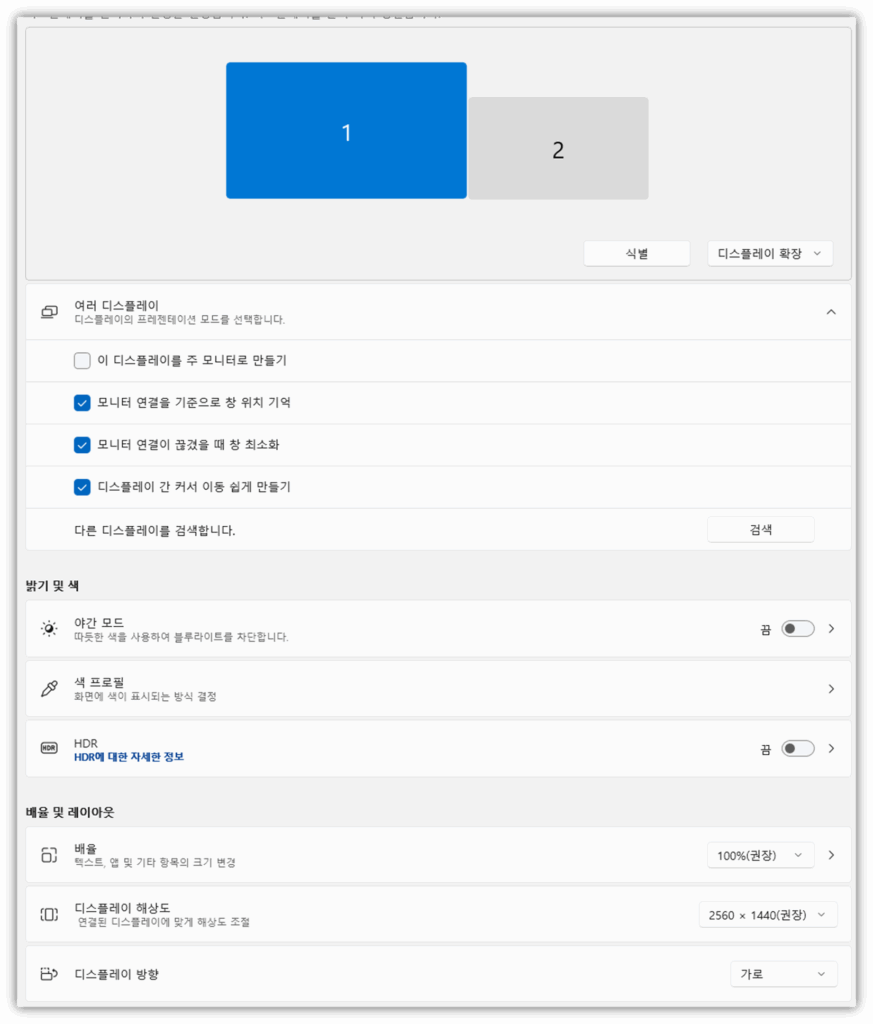
Task: Click the HDR badge icon
Action: tap(48, 747)
